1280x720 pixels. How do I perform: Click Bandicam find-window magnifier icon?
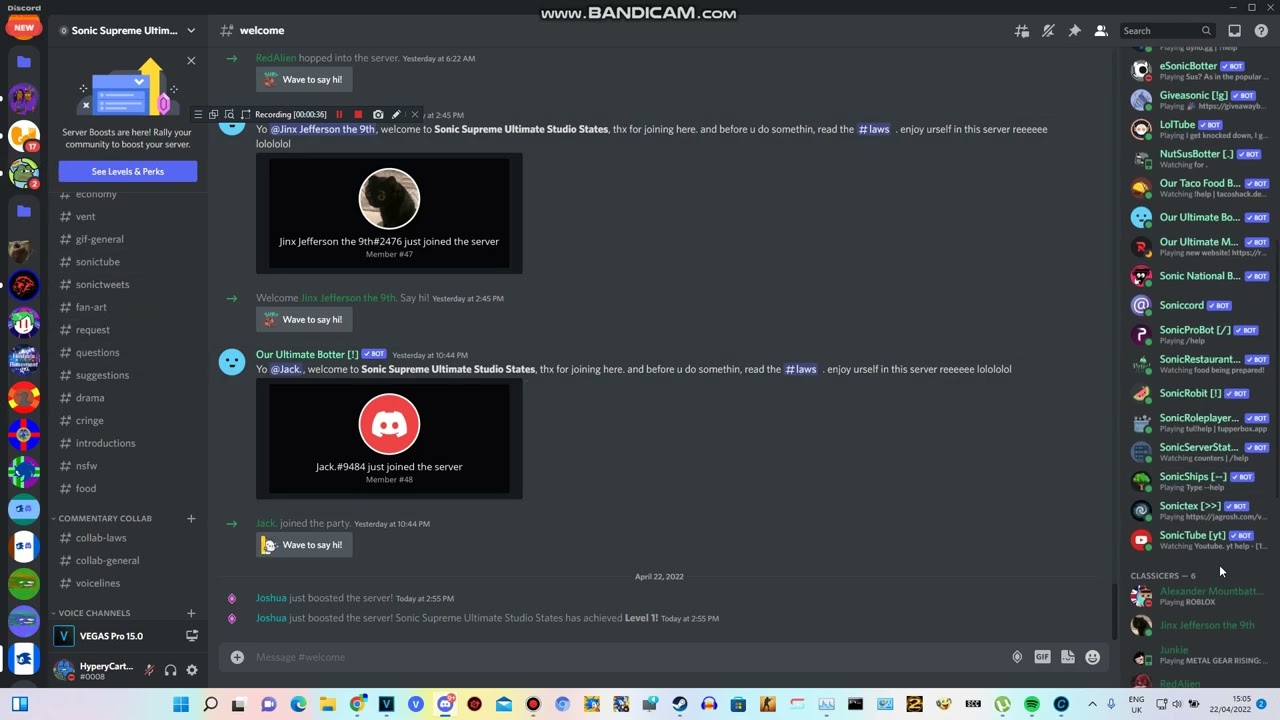pyautogui.click(x=229, y=115)
